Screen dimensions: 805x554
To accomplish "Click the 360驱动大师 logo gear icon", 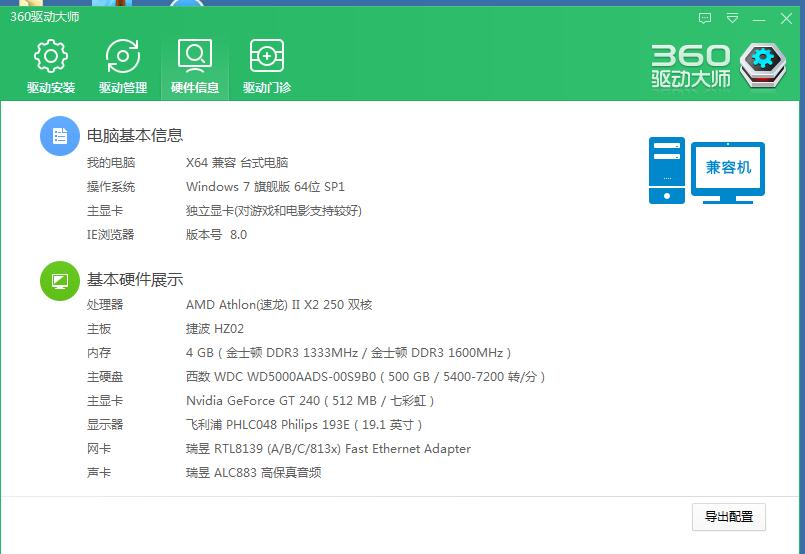I will coord(763,65).
